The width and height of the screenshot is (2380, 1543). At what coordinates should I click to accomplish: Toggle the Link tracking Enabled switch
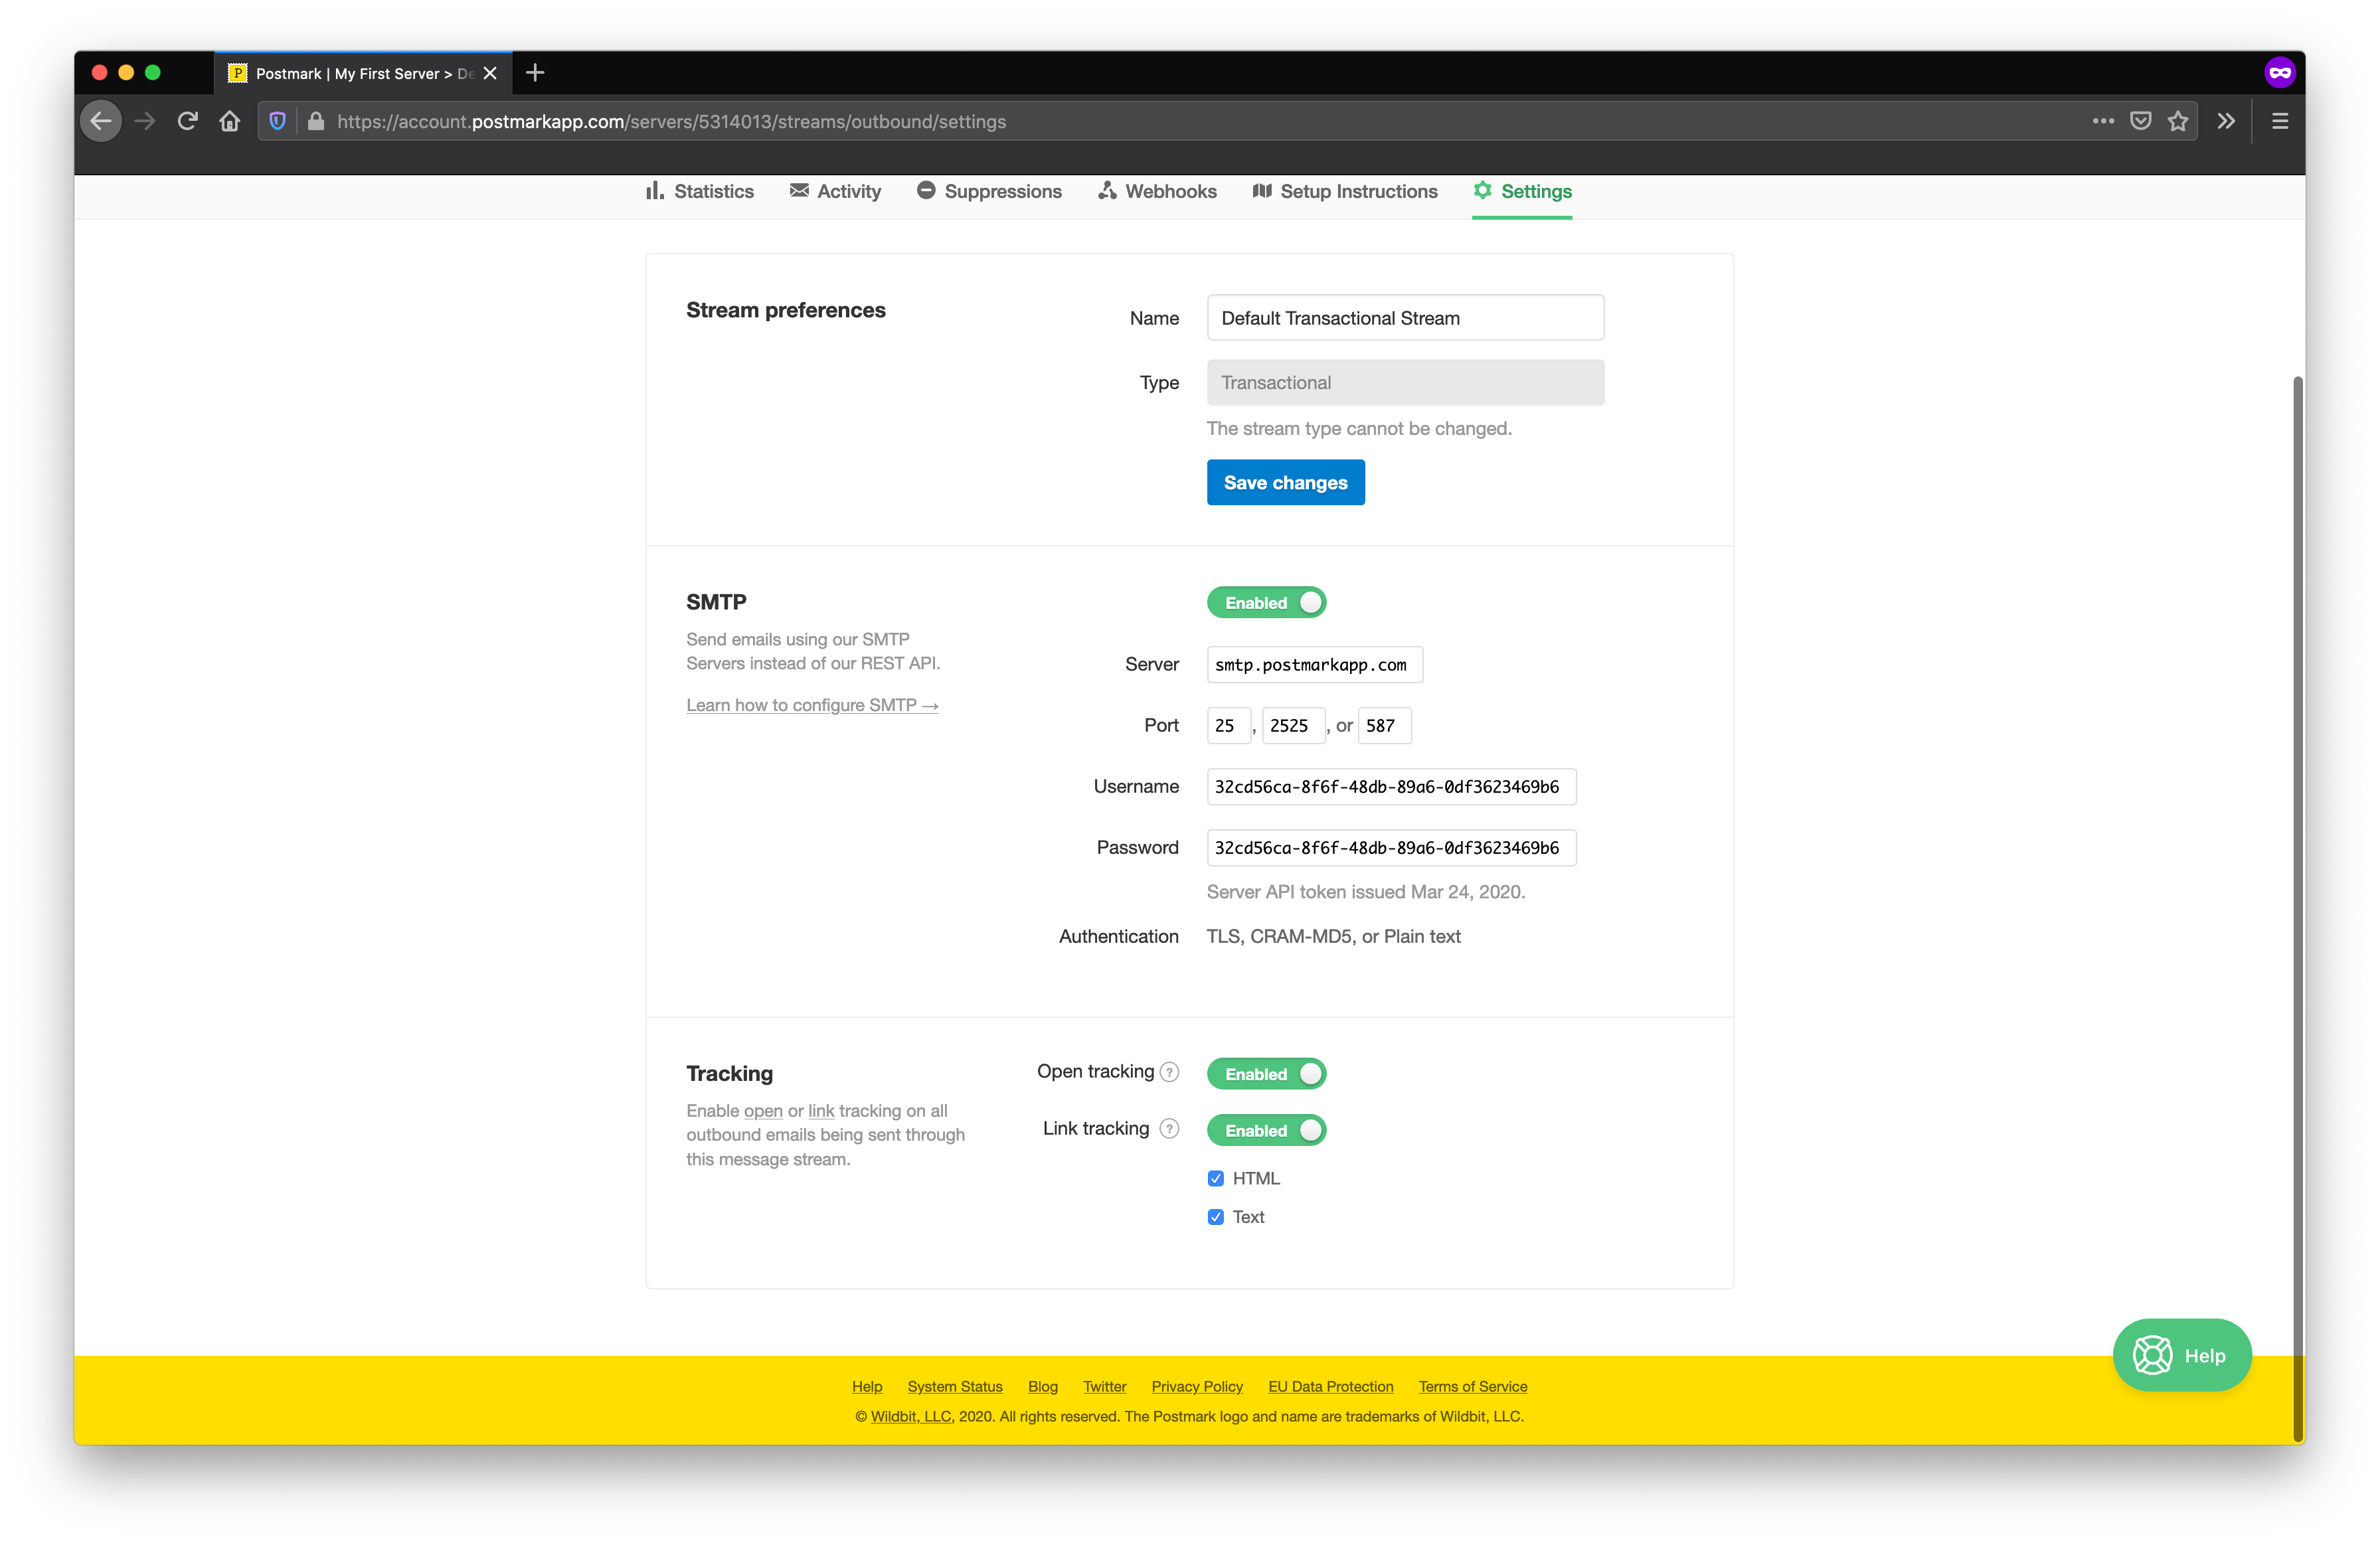pyautogui.click(x=1266, y=1129)
